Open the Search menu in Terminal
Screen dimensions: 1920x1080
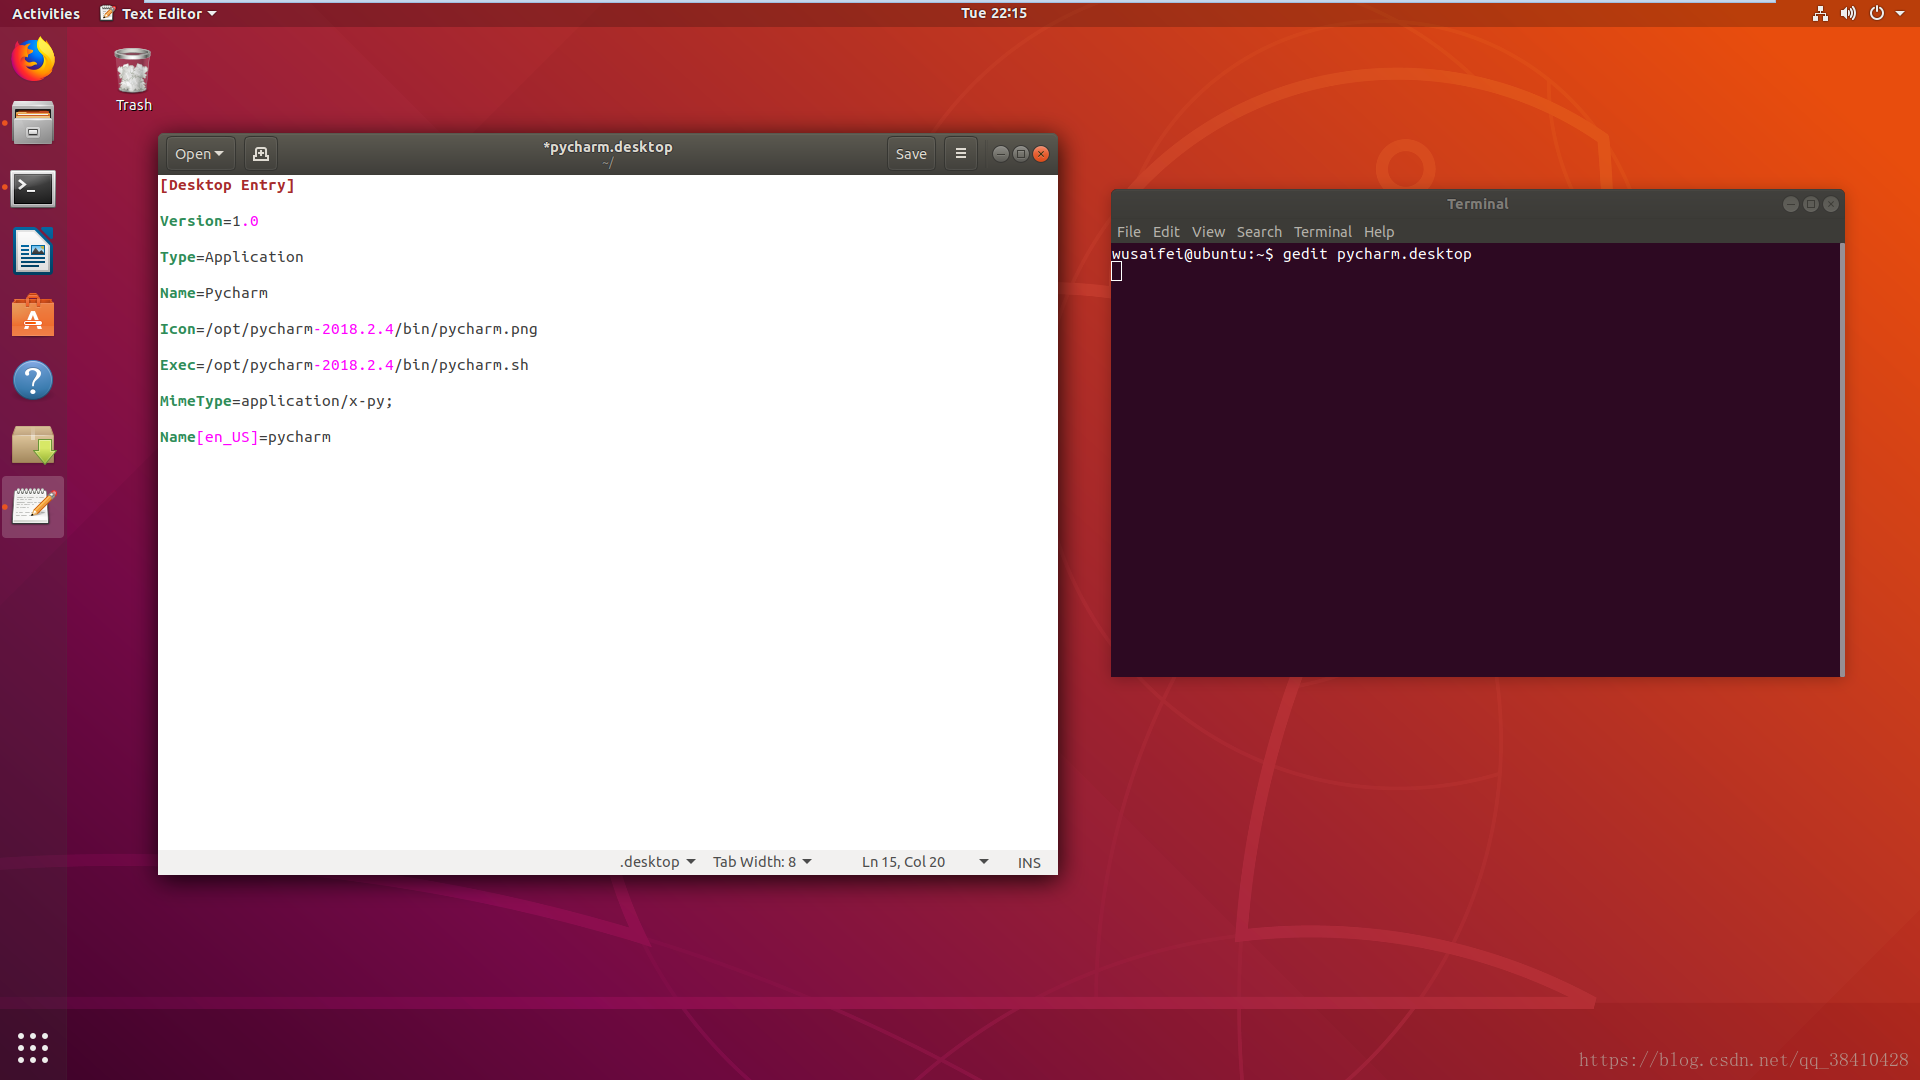coord(1259,232)
